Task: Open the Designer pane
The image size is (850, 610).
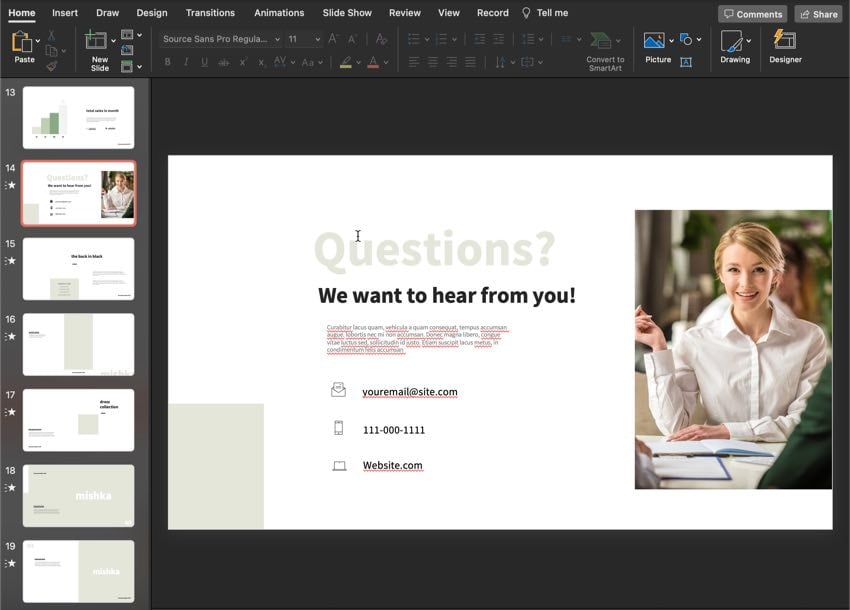Action: click(x=785, y=41)
